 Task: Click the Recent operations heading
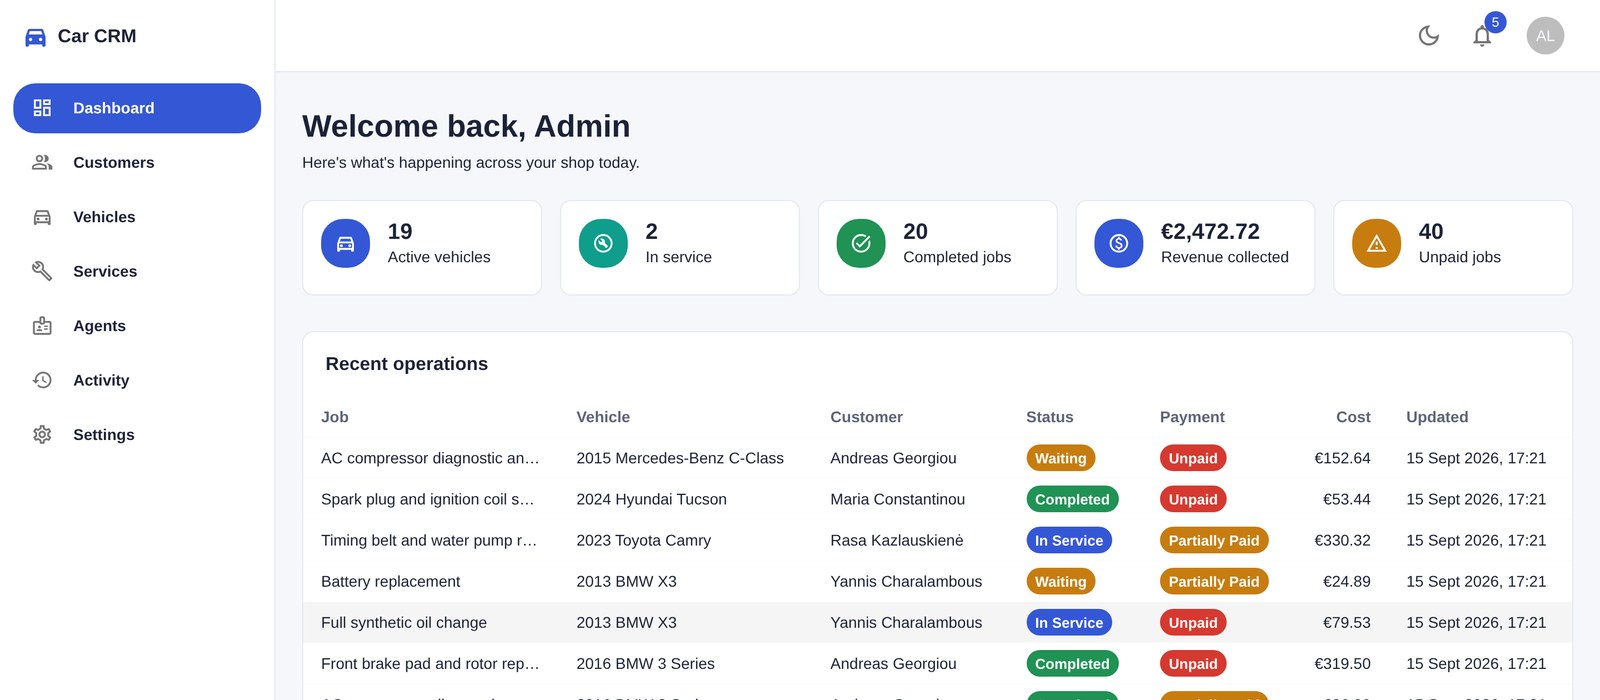pyautogui.click(x=406, y=364)
